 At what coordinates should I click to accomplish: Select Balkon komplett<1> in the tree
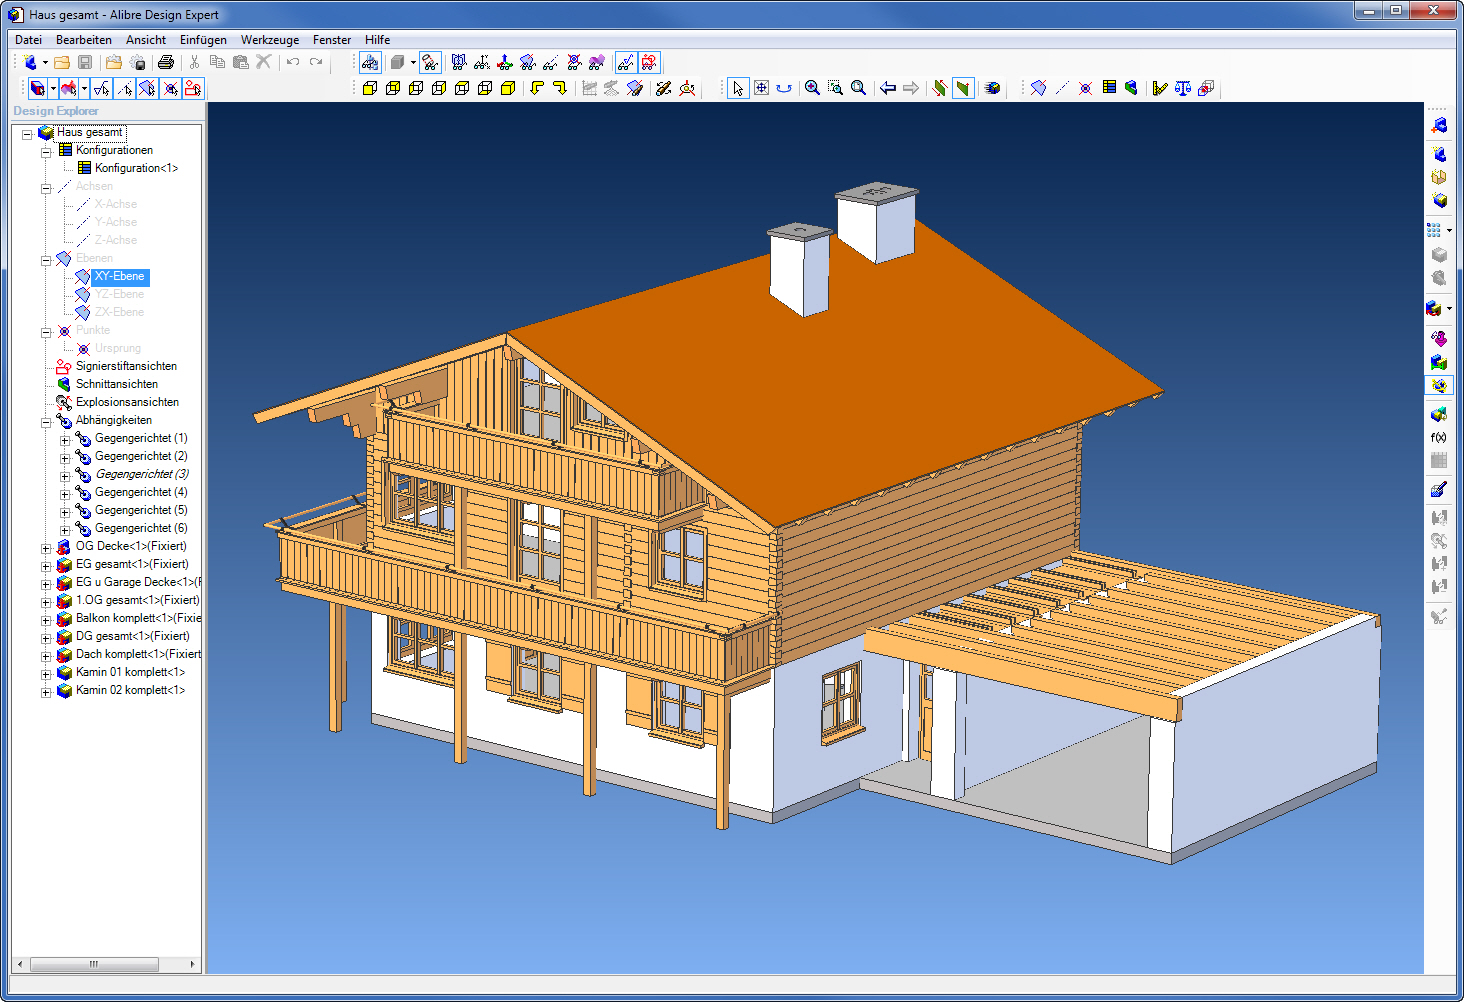[138, 618]
